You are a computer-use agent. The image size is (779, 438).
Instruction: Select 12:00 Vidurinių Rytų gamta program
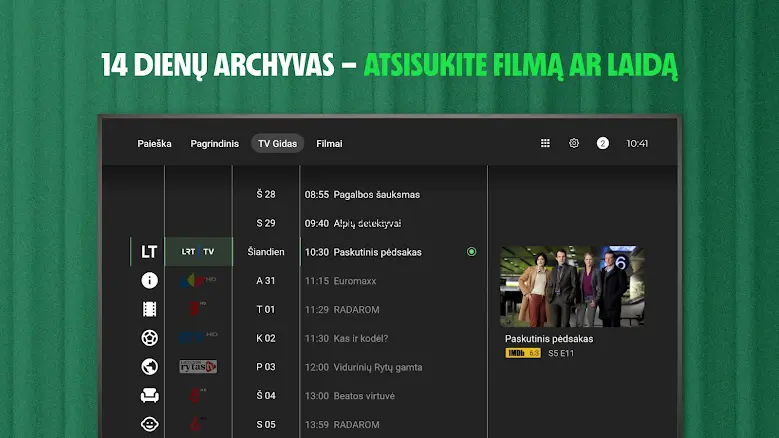pyautogui.click(x=363, y=367)
